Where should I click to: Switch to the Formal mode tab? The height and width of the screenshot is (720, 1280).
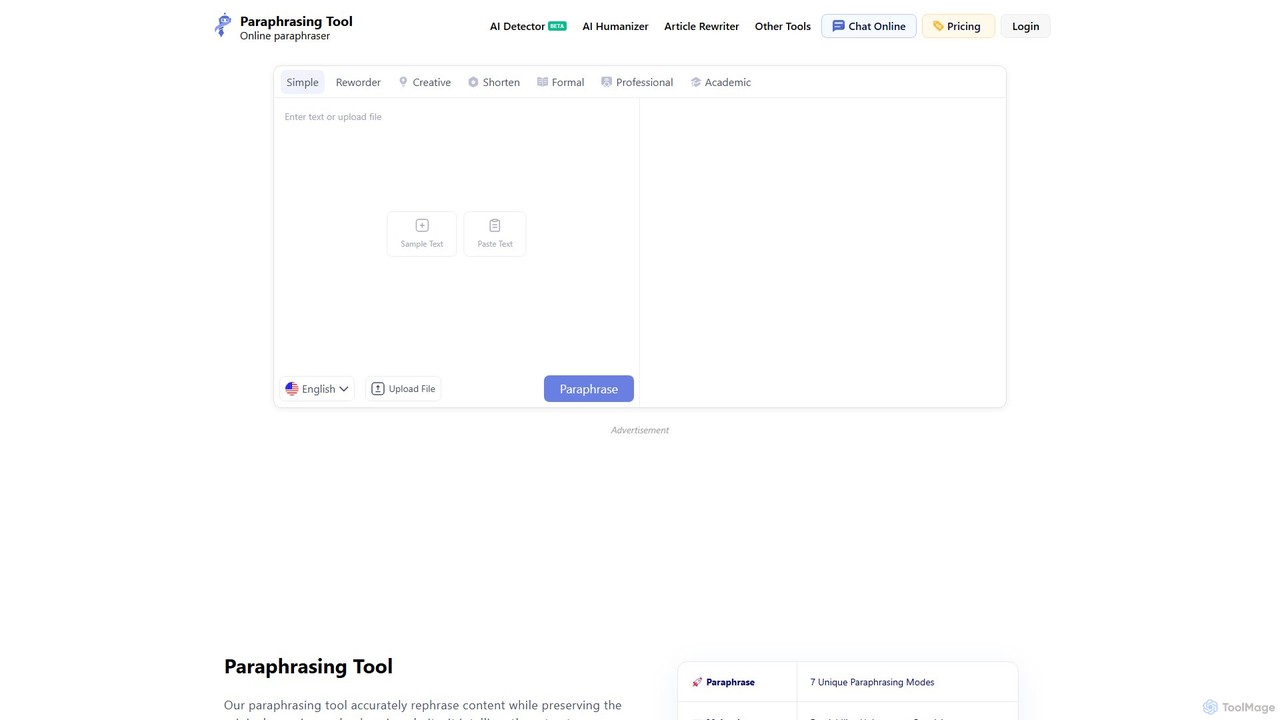point(560,82)
